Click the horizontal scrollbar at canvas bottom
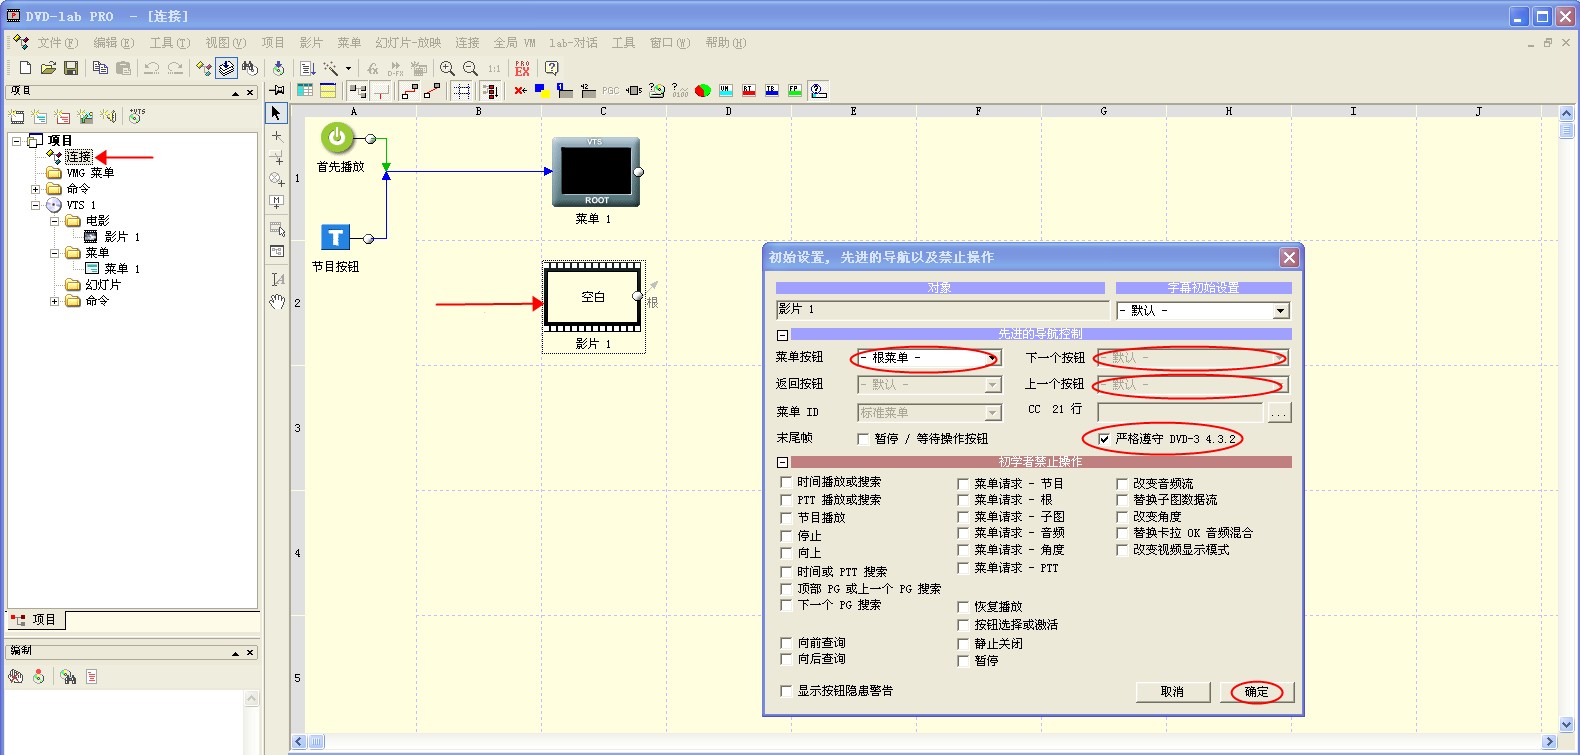 tap(924, 742)
